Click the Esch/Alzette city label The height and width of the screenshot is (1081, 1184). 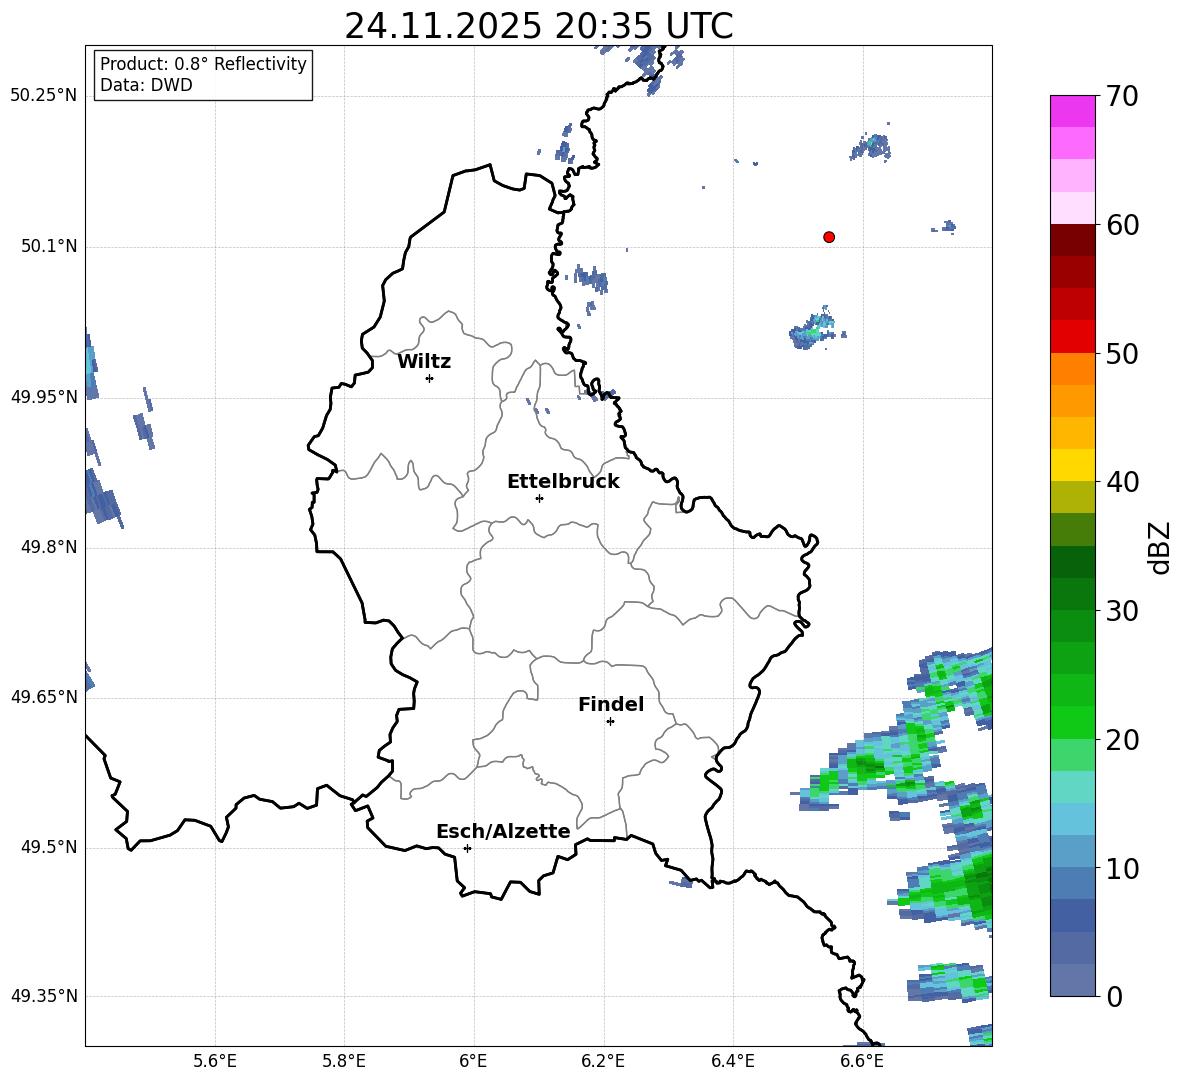[503, 831]
